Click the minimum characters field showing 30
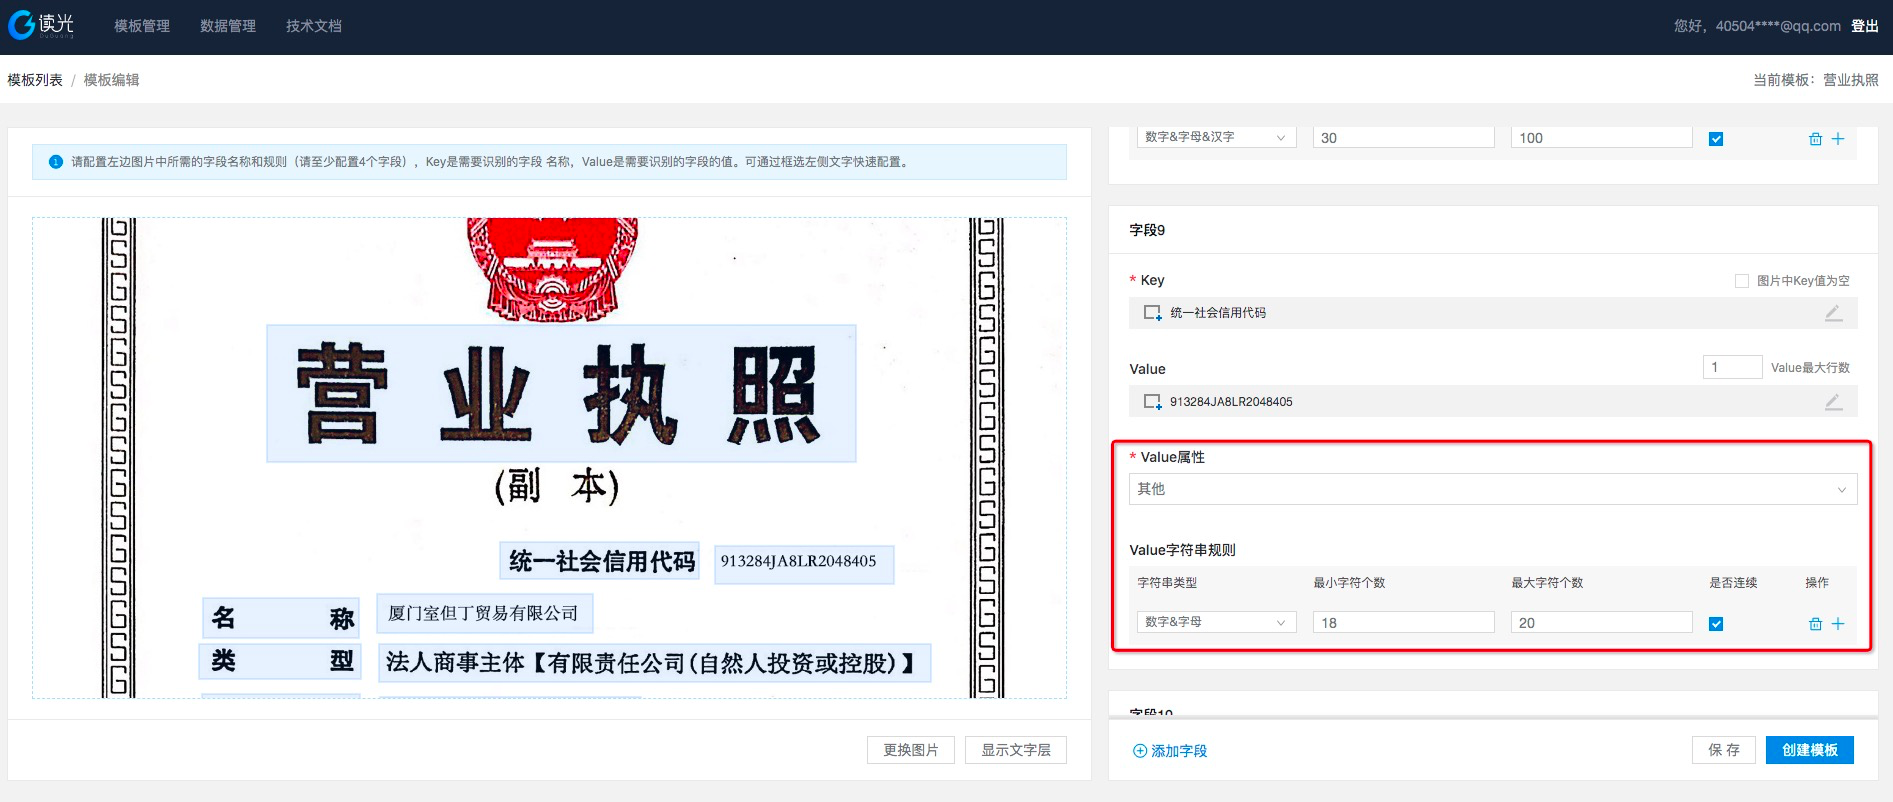The width and height of the screenshot is (1893, 802). point(1403,137)
